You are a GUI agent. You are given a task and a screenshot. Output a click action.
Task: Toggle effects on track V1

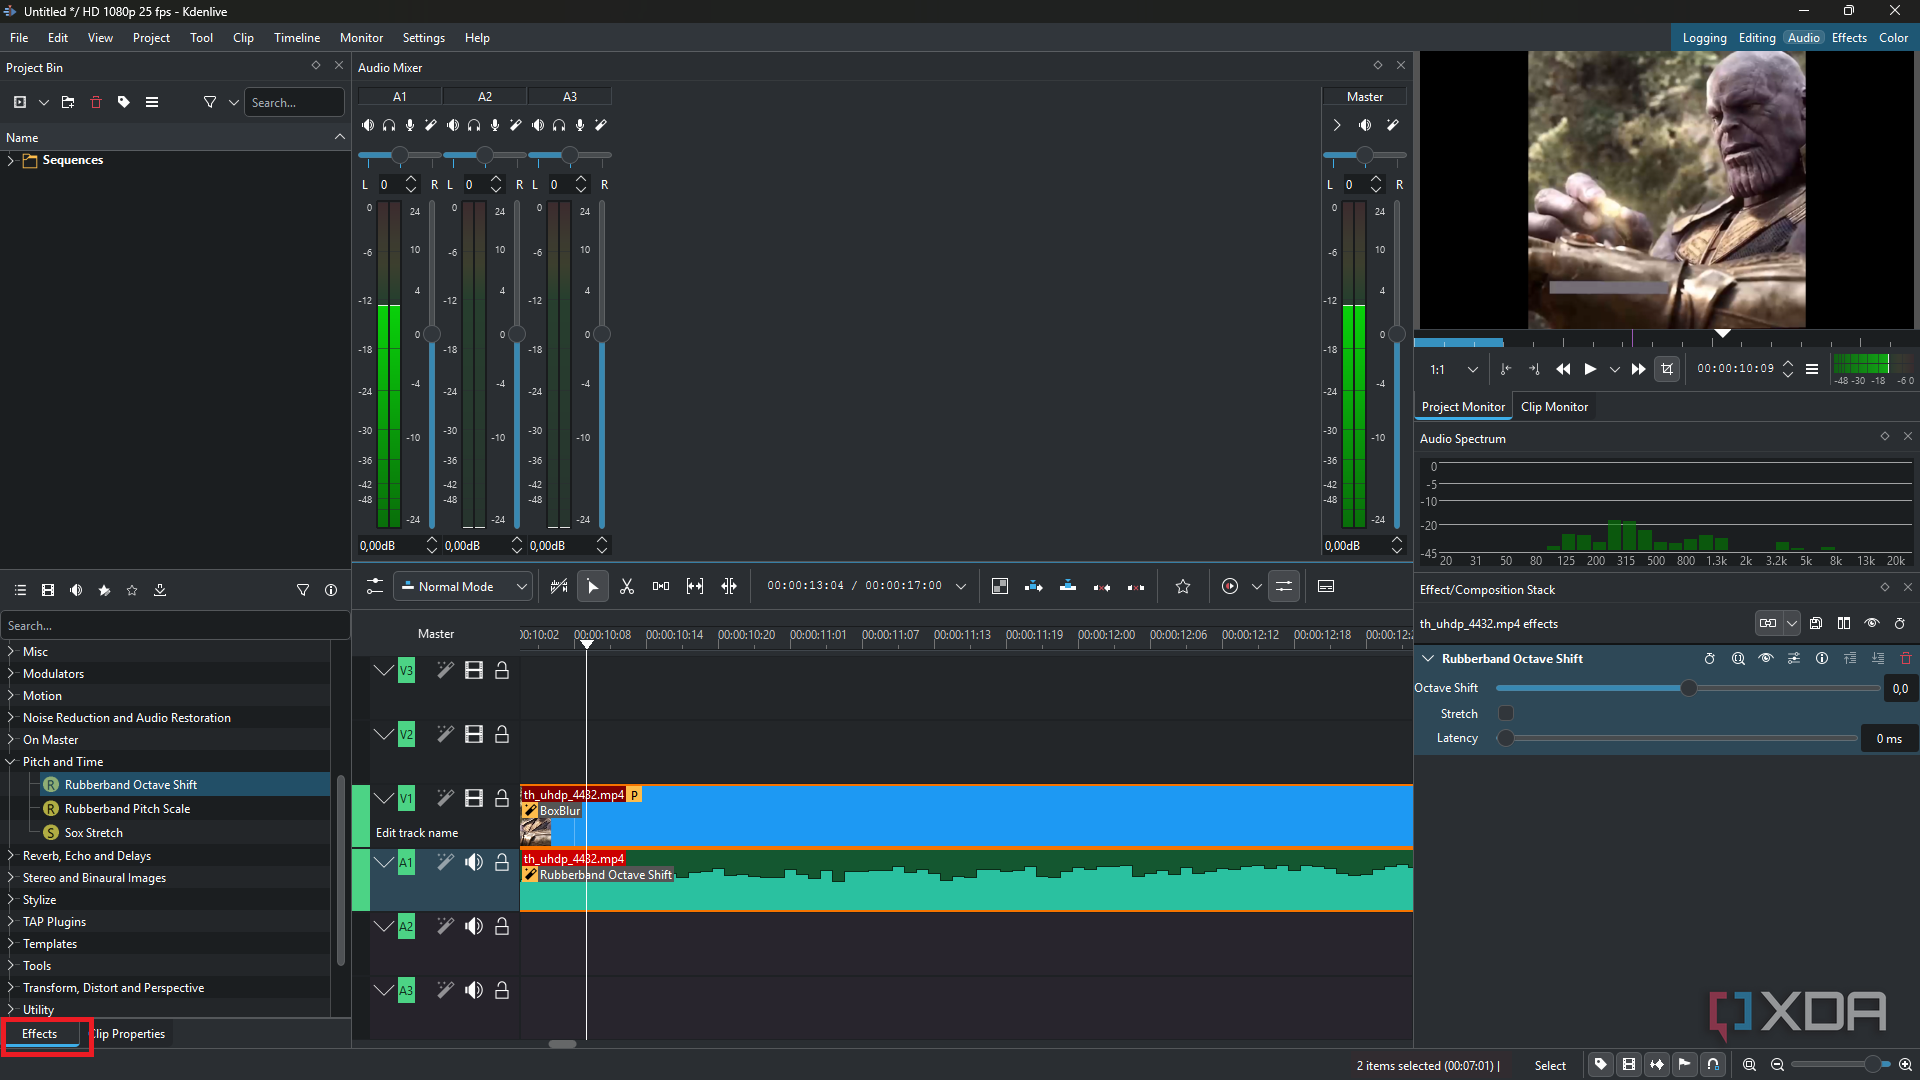click(445, 798)
